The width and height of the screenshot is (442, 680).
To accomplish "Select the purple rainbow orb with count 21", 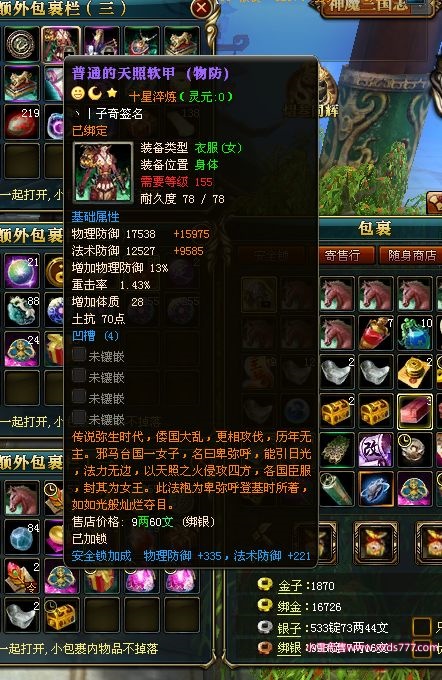I will [x=21, y=271].
